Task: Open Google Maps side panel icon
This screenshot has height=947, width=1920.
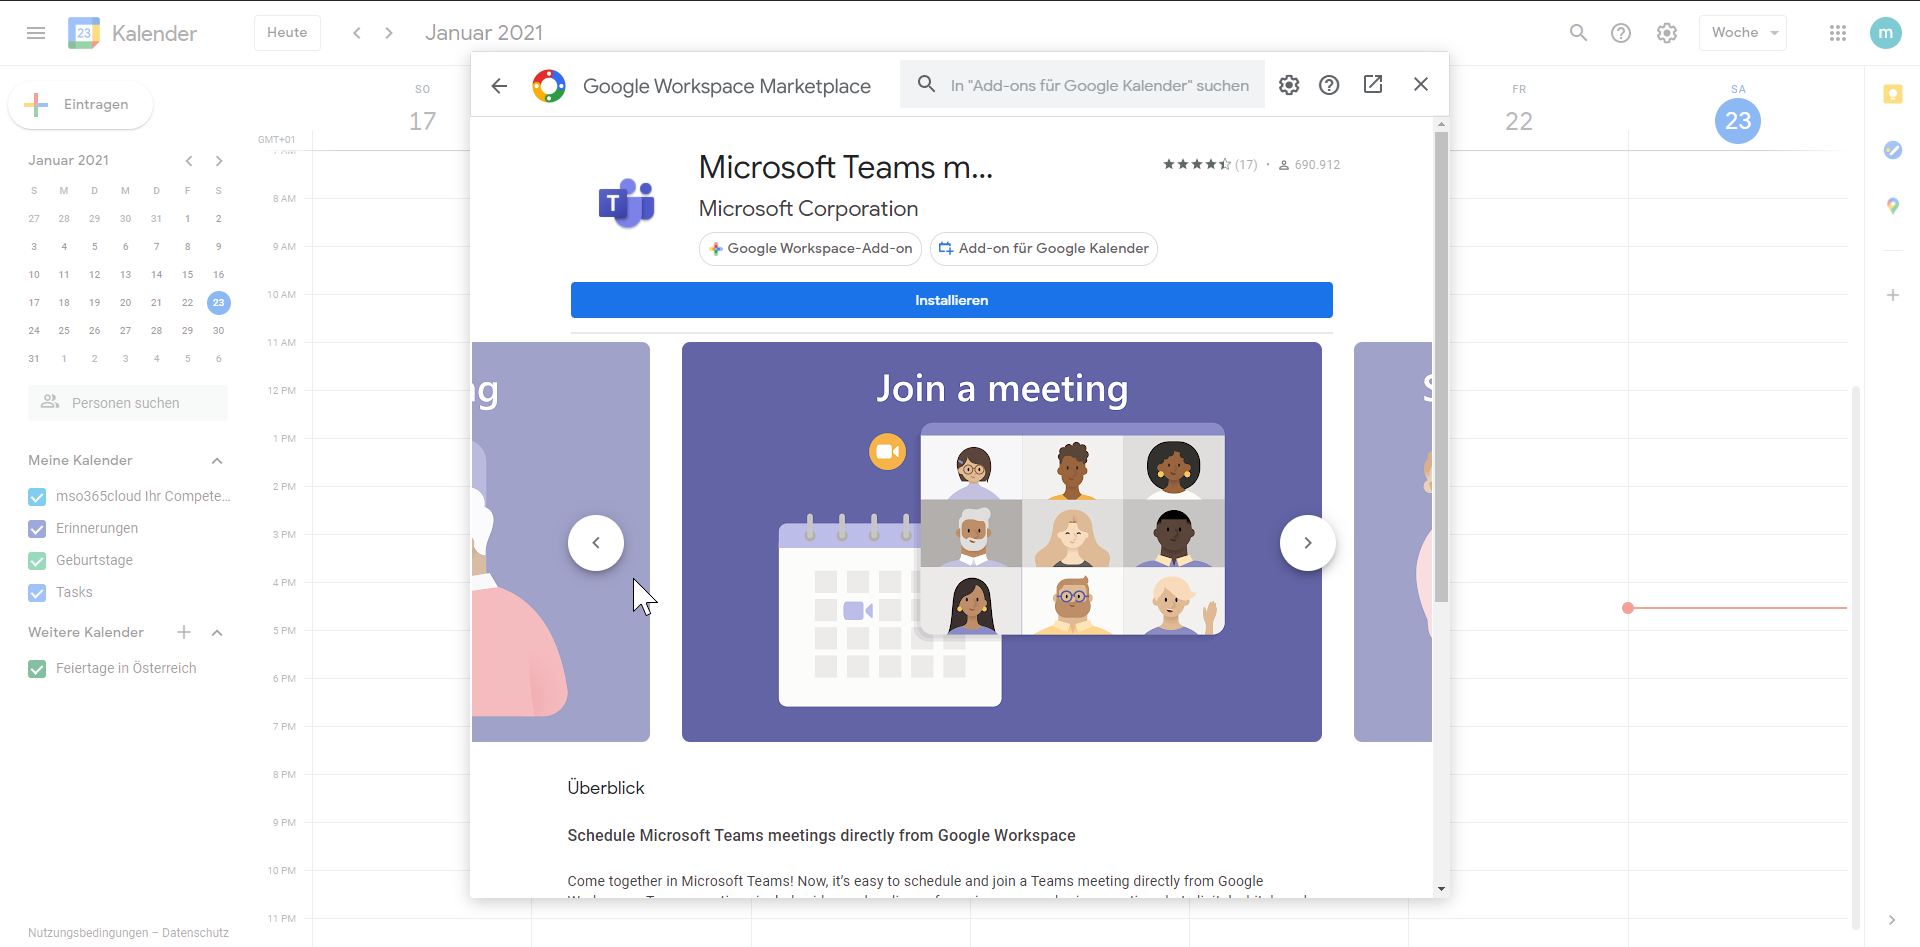Action: [x=1893, y=206]
